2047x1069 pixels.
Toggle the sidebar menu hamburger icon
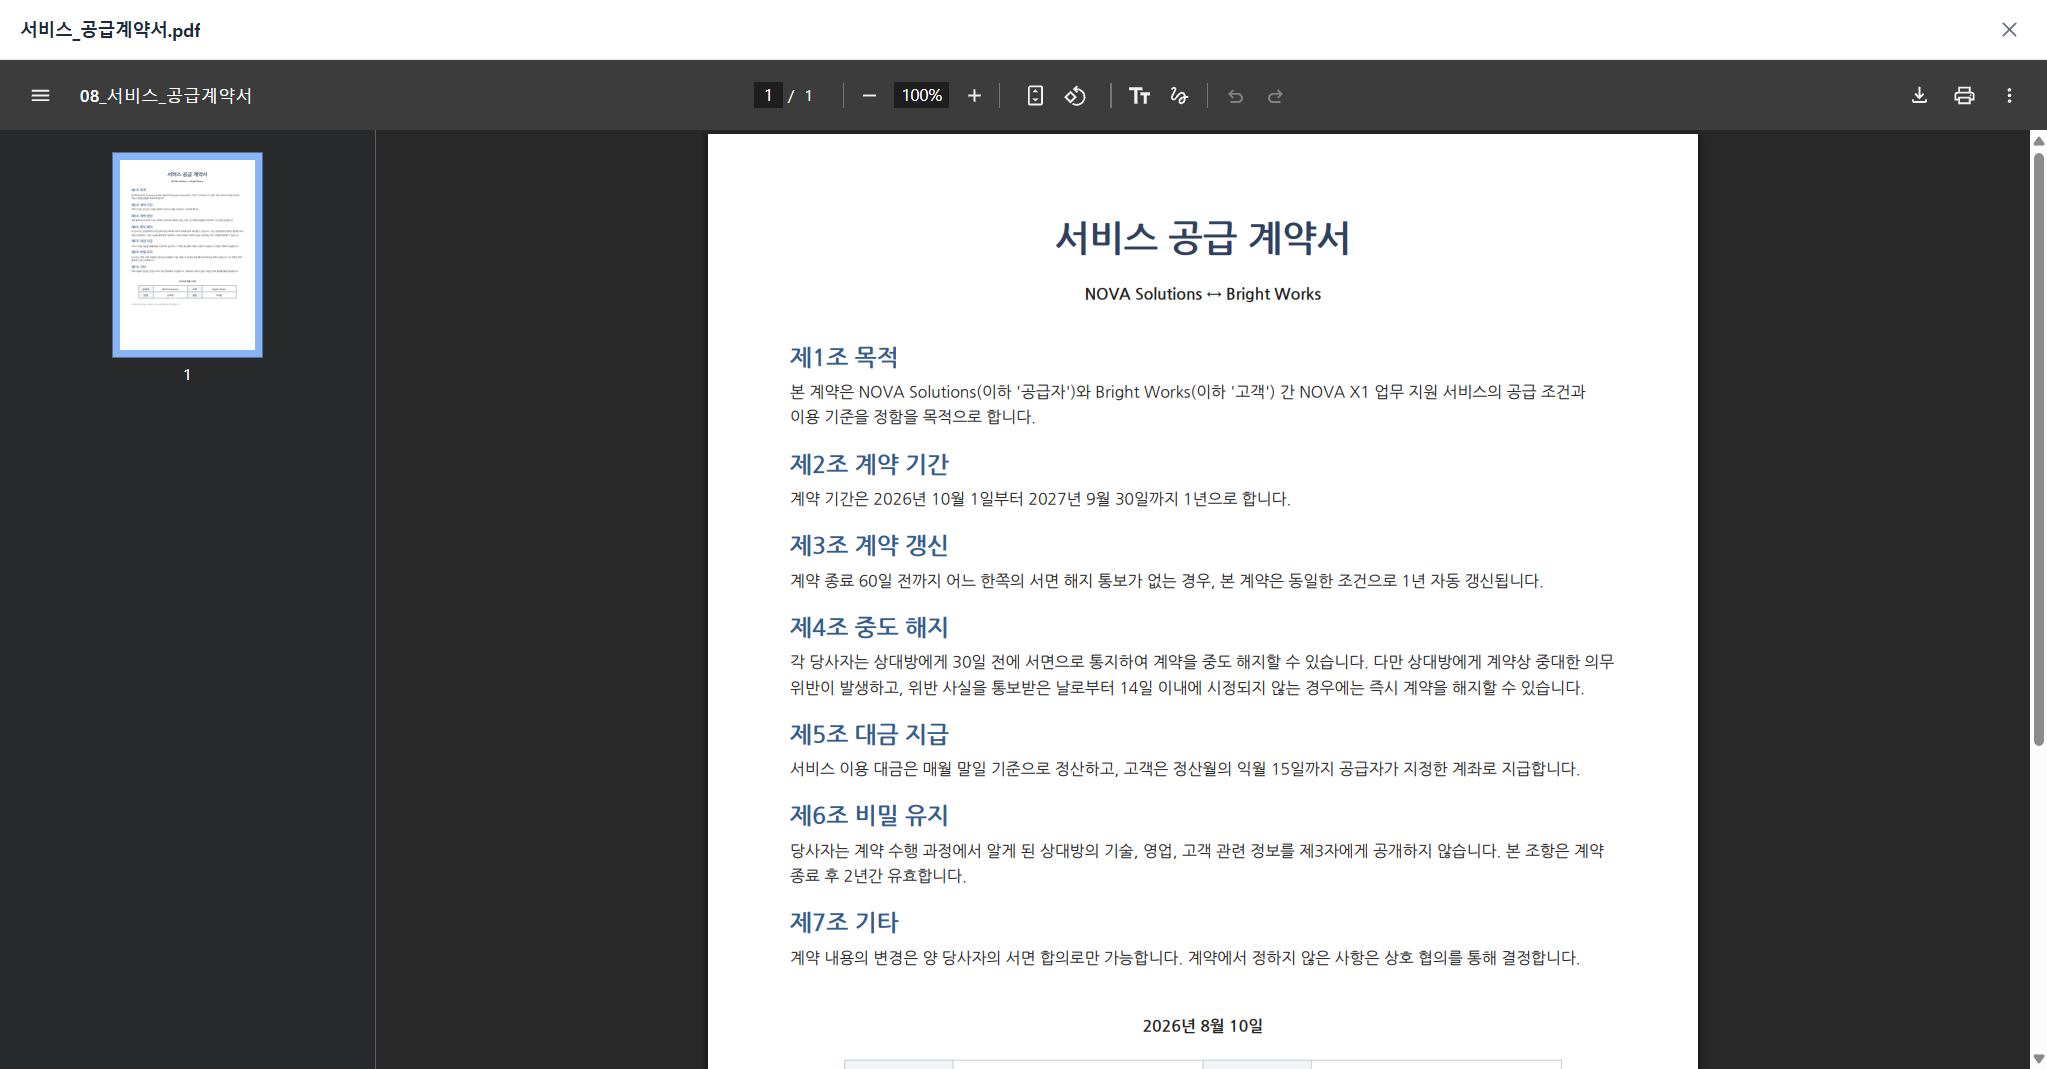40,96
